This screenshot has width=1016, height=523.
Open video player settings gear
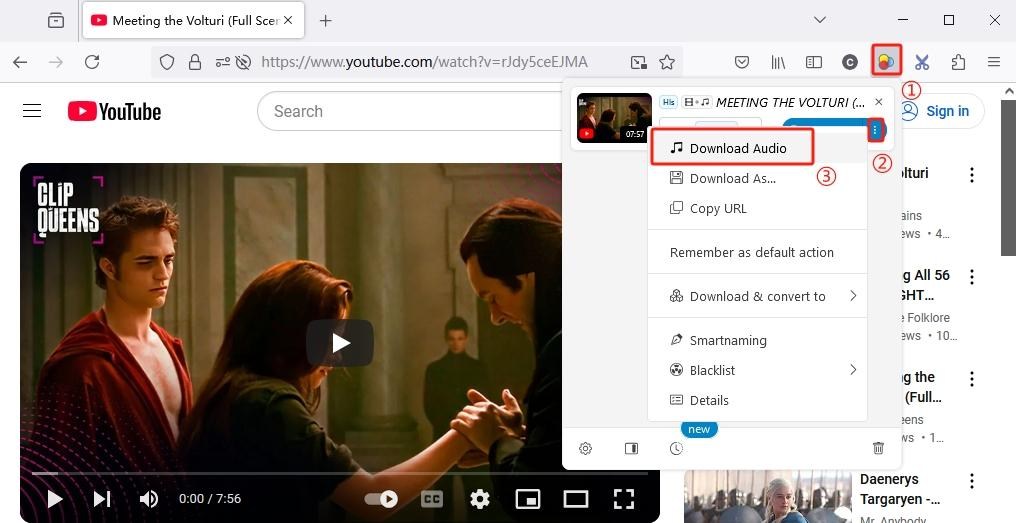479,498
